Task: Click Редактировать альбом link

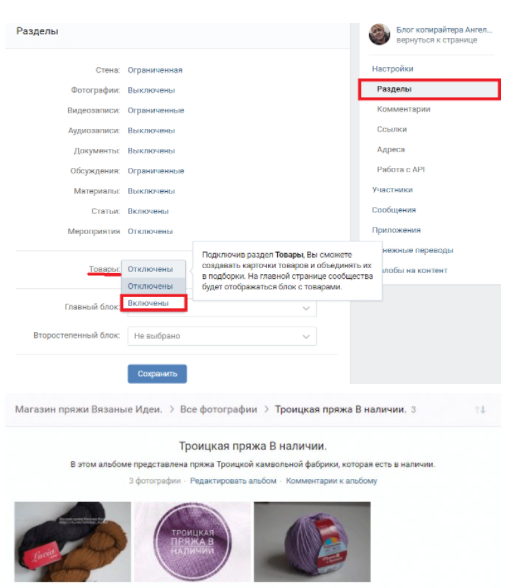Action: pos(233,481)
